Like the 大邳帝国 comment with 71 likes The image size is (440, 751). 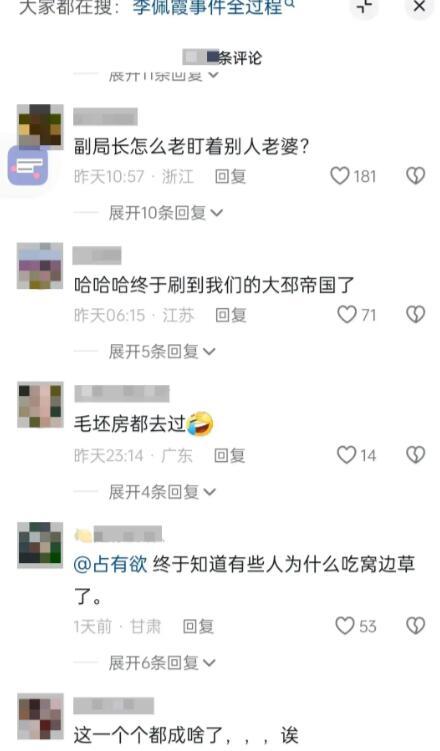click(347, 315)
